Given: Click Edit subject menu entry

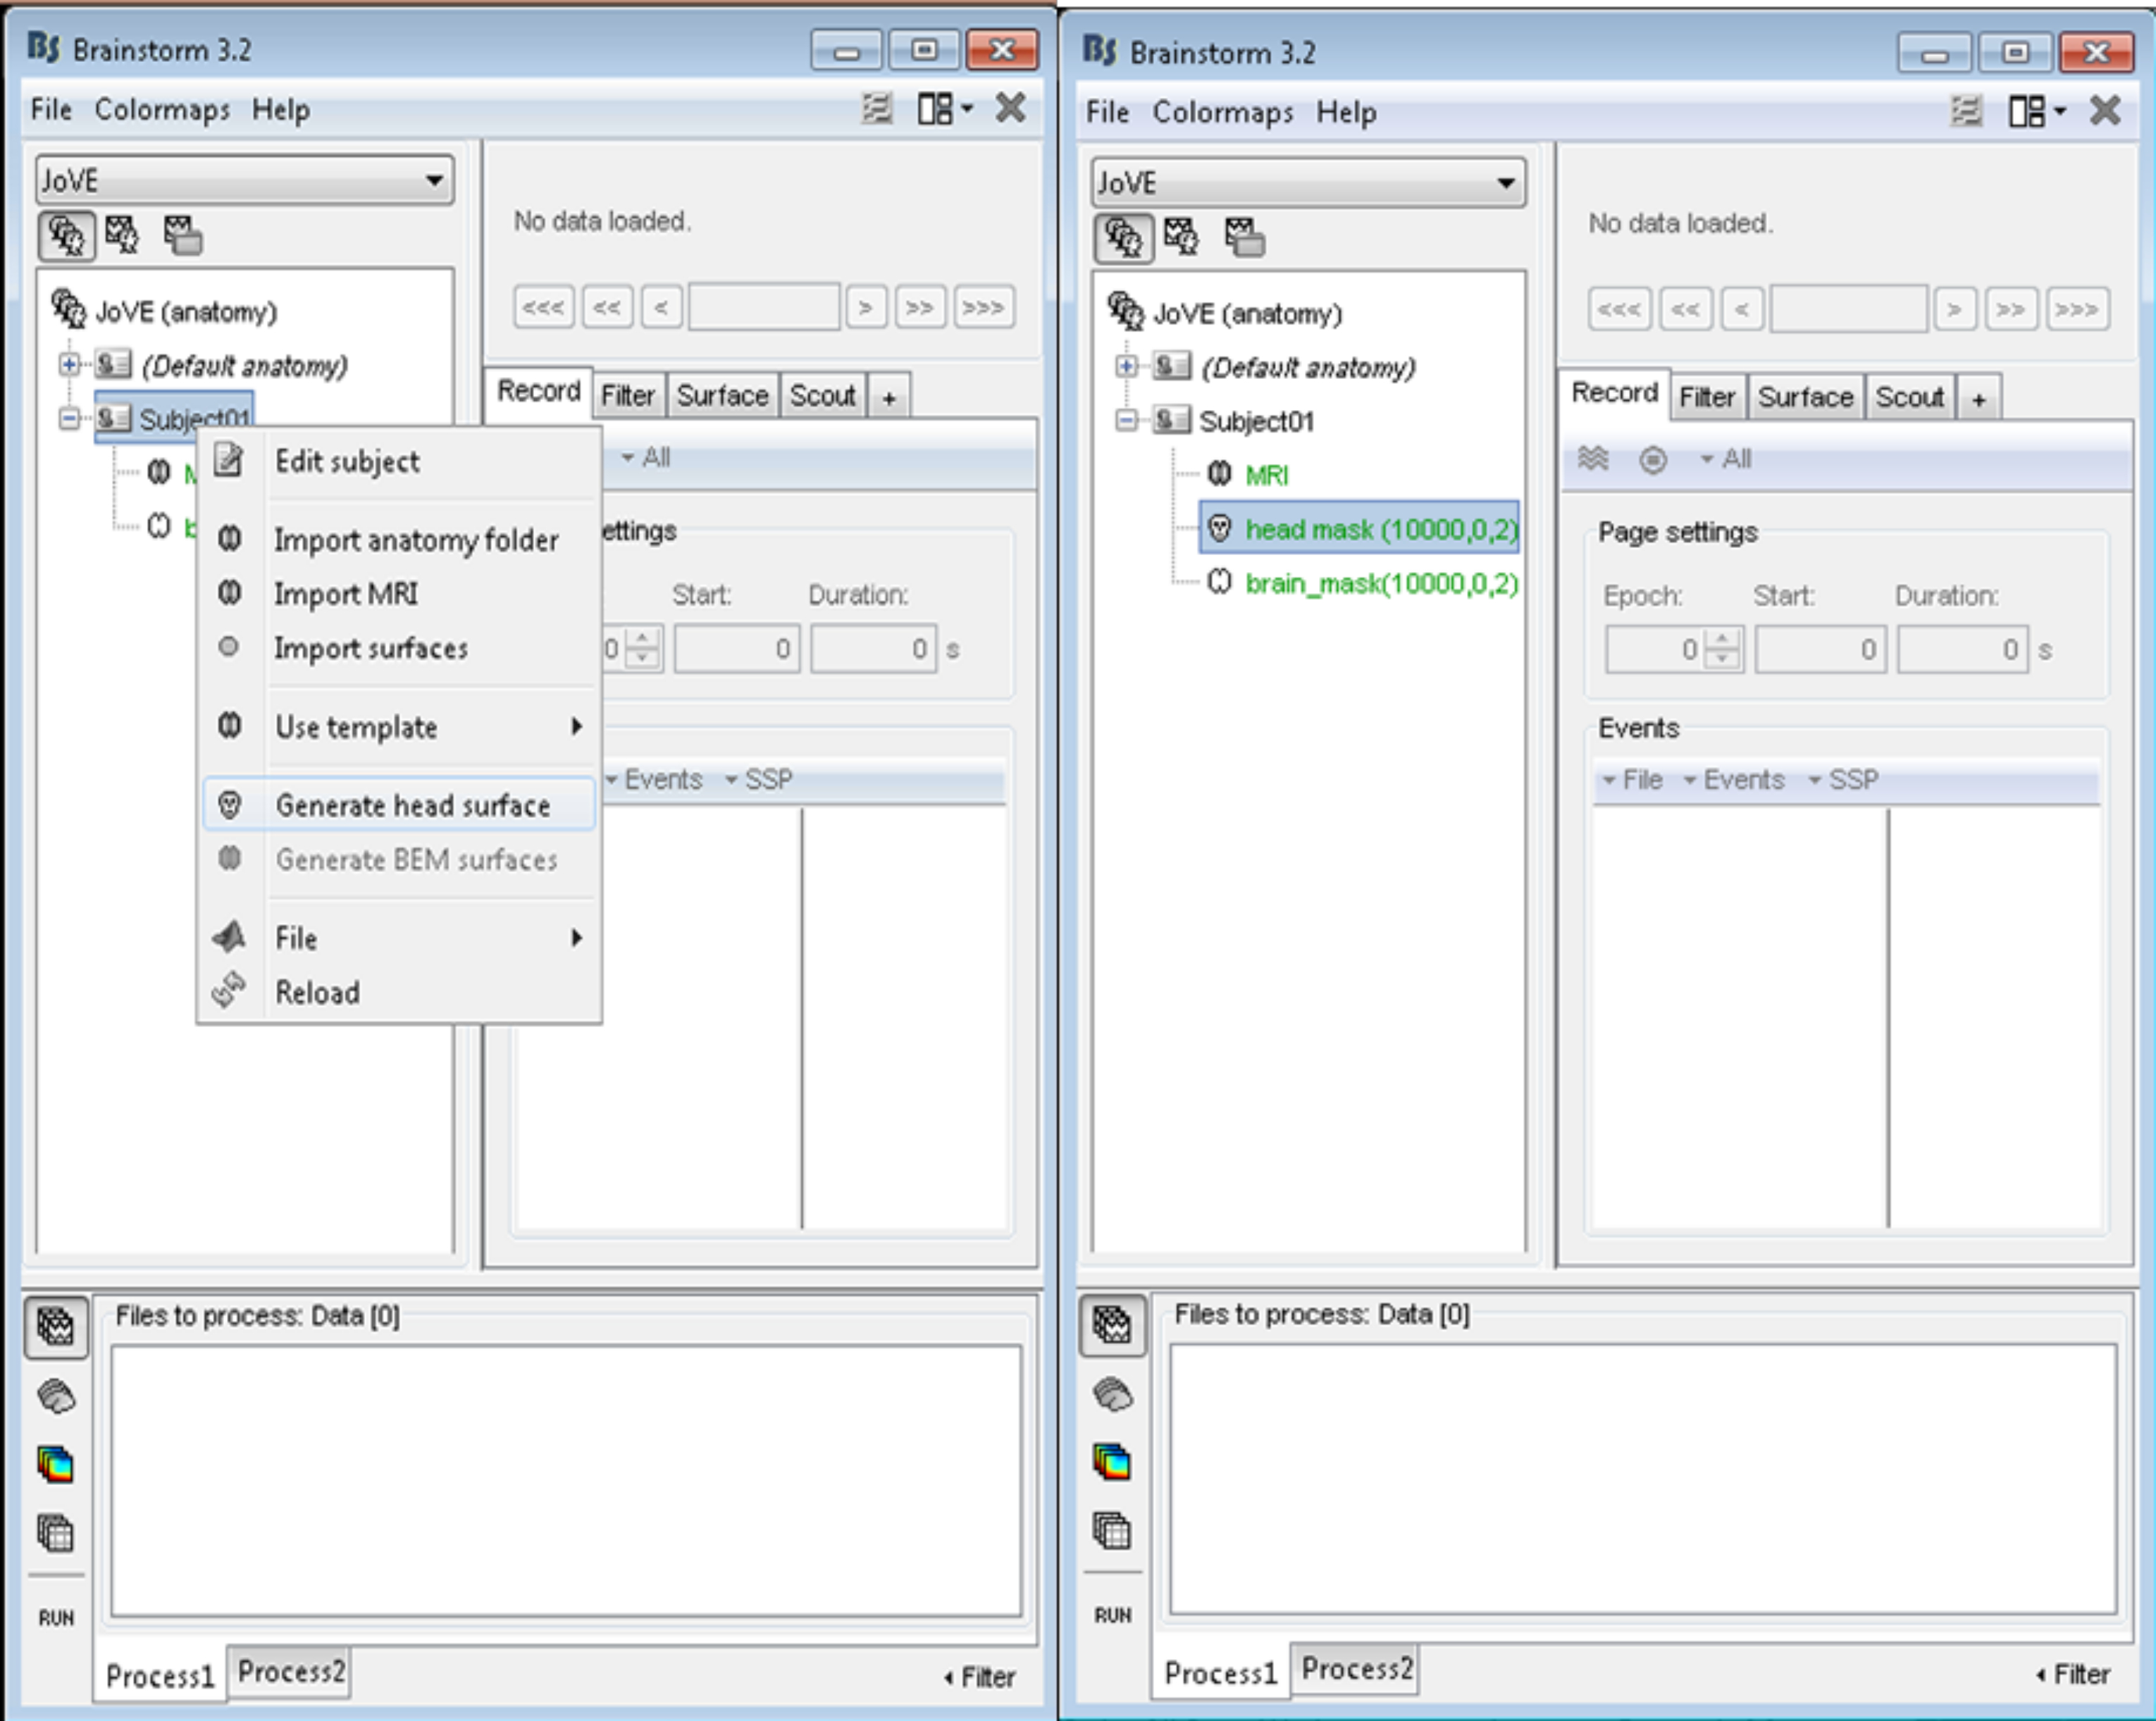Looking at the screenshot, I should click(347, 462).
